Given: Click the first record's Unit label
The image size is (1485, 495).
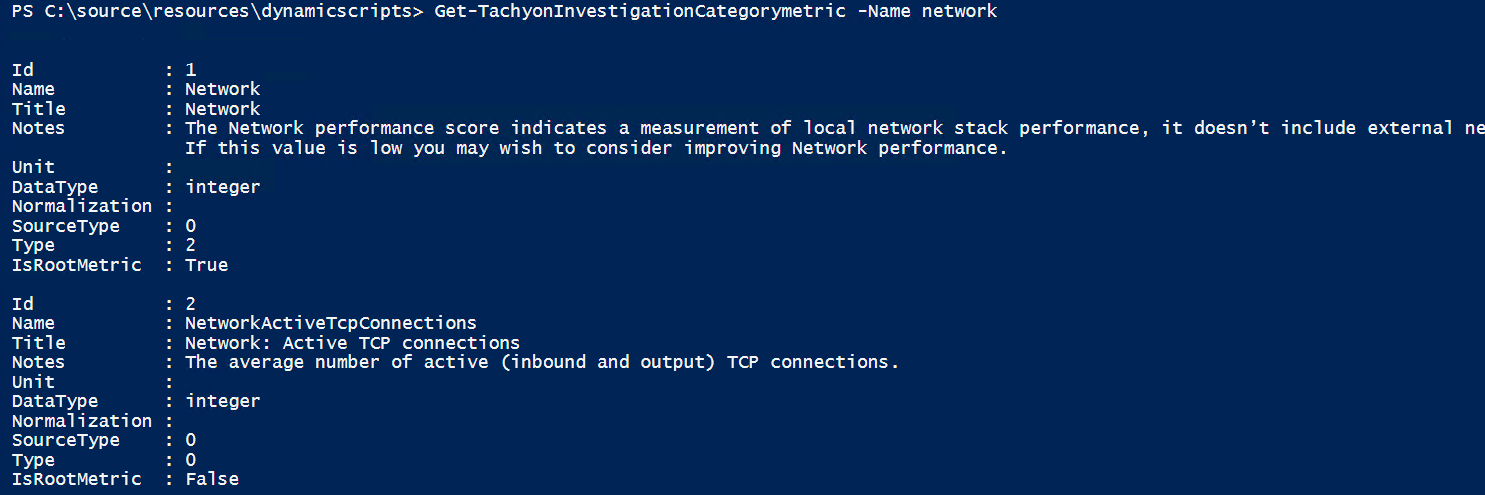Looking at the screenshot, I should 33,167.
